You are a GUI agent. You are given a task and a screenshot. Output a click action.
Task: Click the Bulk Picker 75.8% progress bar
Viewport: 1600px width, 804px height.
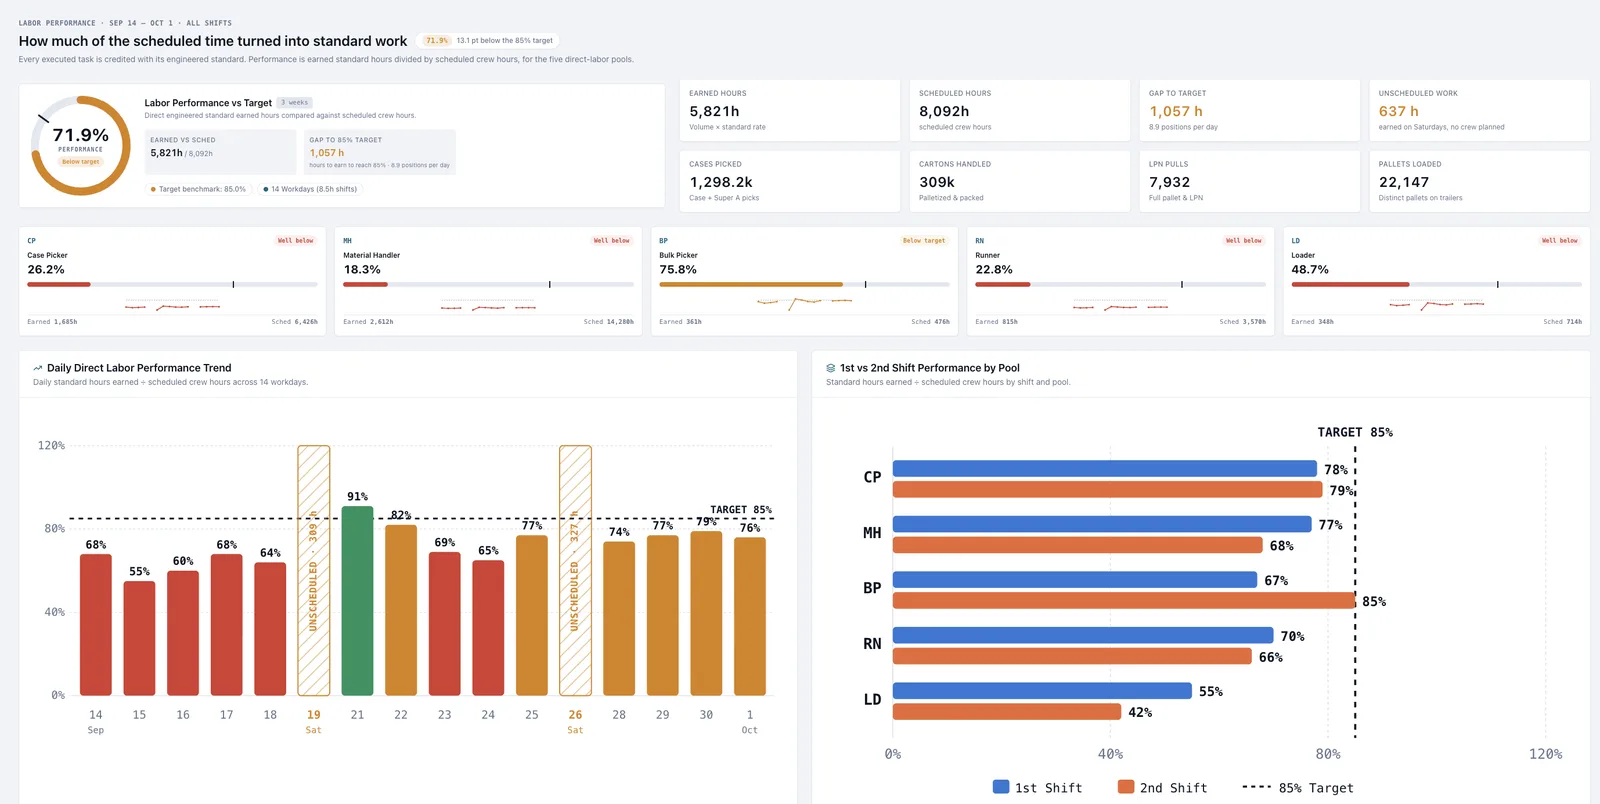click(x=804, y=285)
